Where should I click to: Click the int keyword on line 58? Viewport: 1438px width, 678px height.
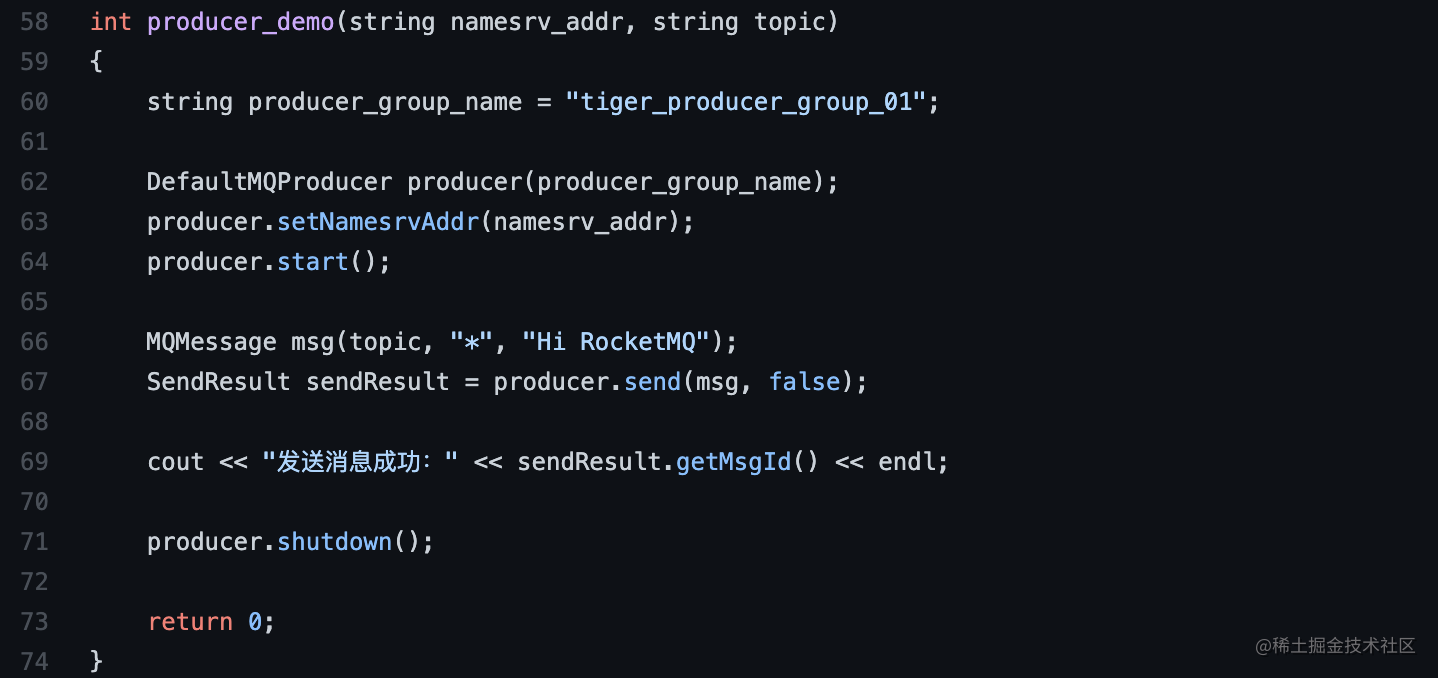[110, 22]
